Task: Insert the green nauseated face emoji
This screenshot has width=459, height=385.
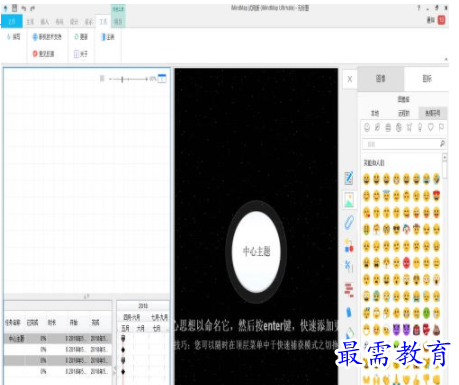Action: (426, 313)
